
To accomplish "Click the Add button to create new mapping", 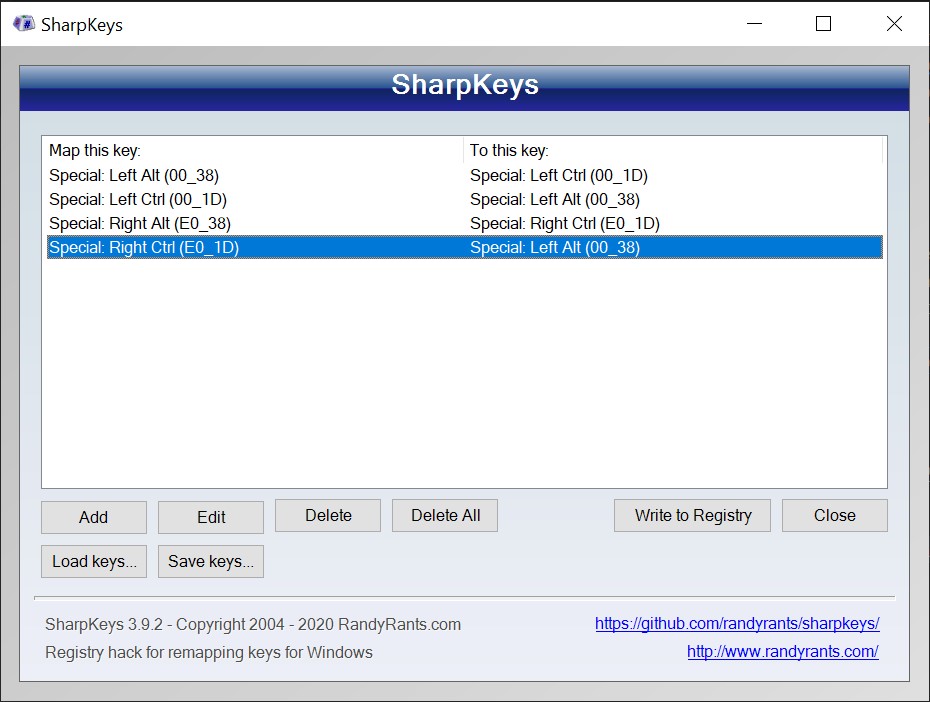I will pyautogui.click(x=93, y=517).
